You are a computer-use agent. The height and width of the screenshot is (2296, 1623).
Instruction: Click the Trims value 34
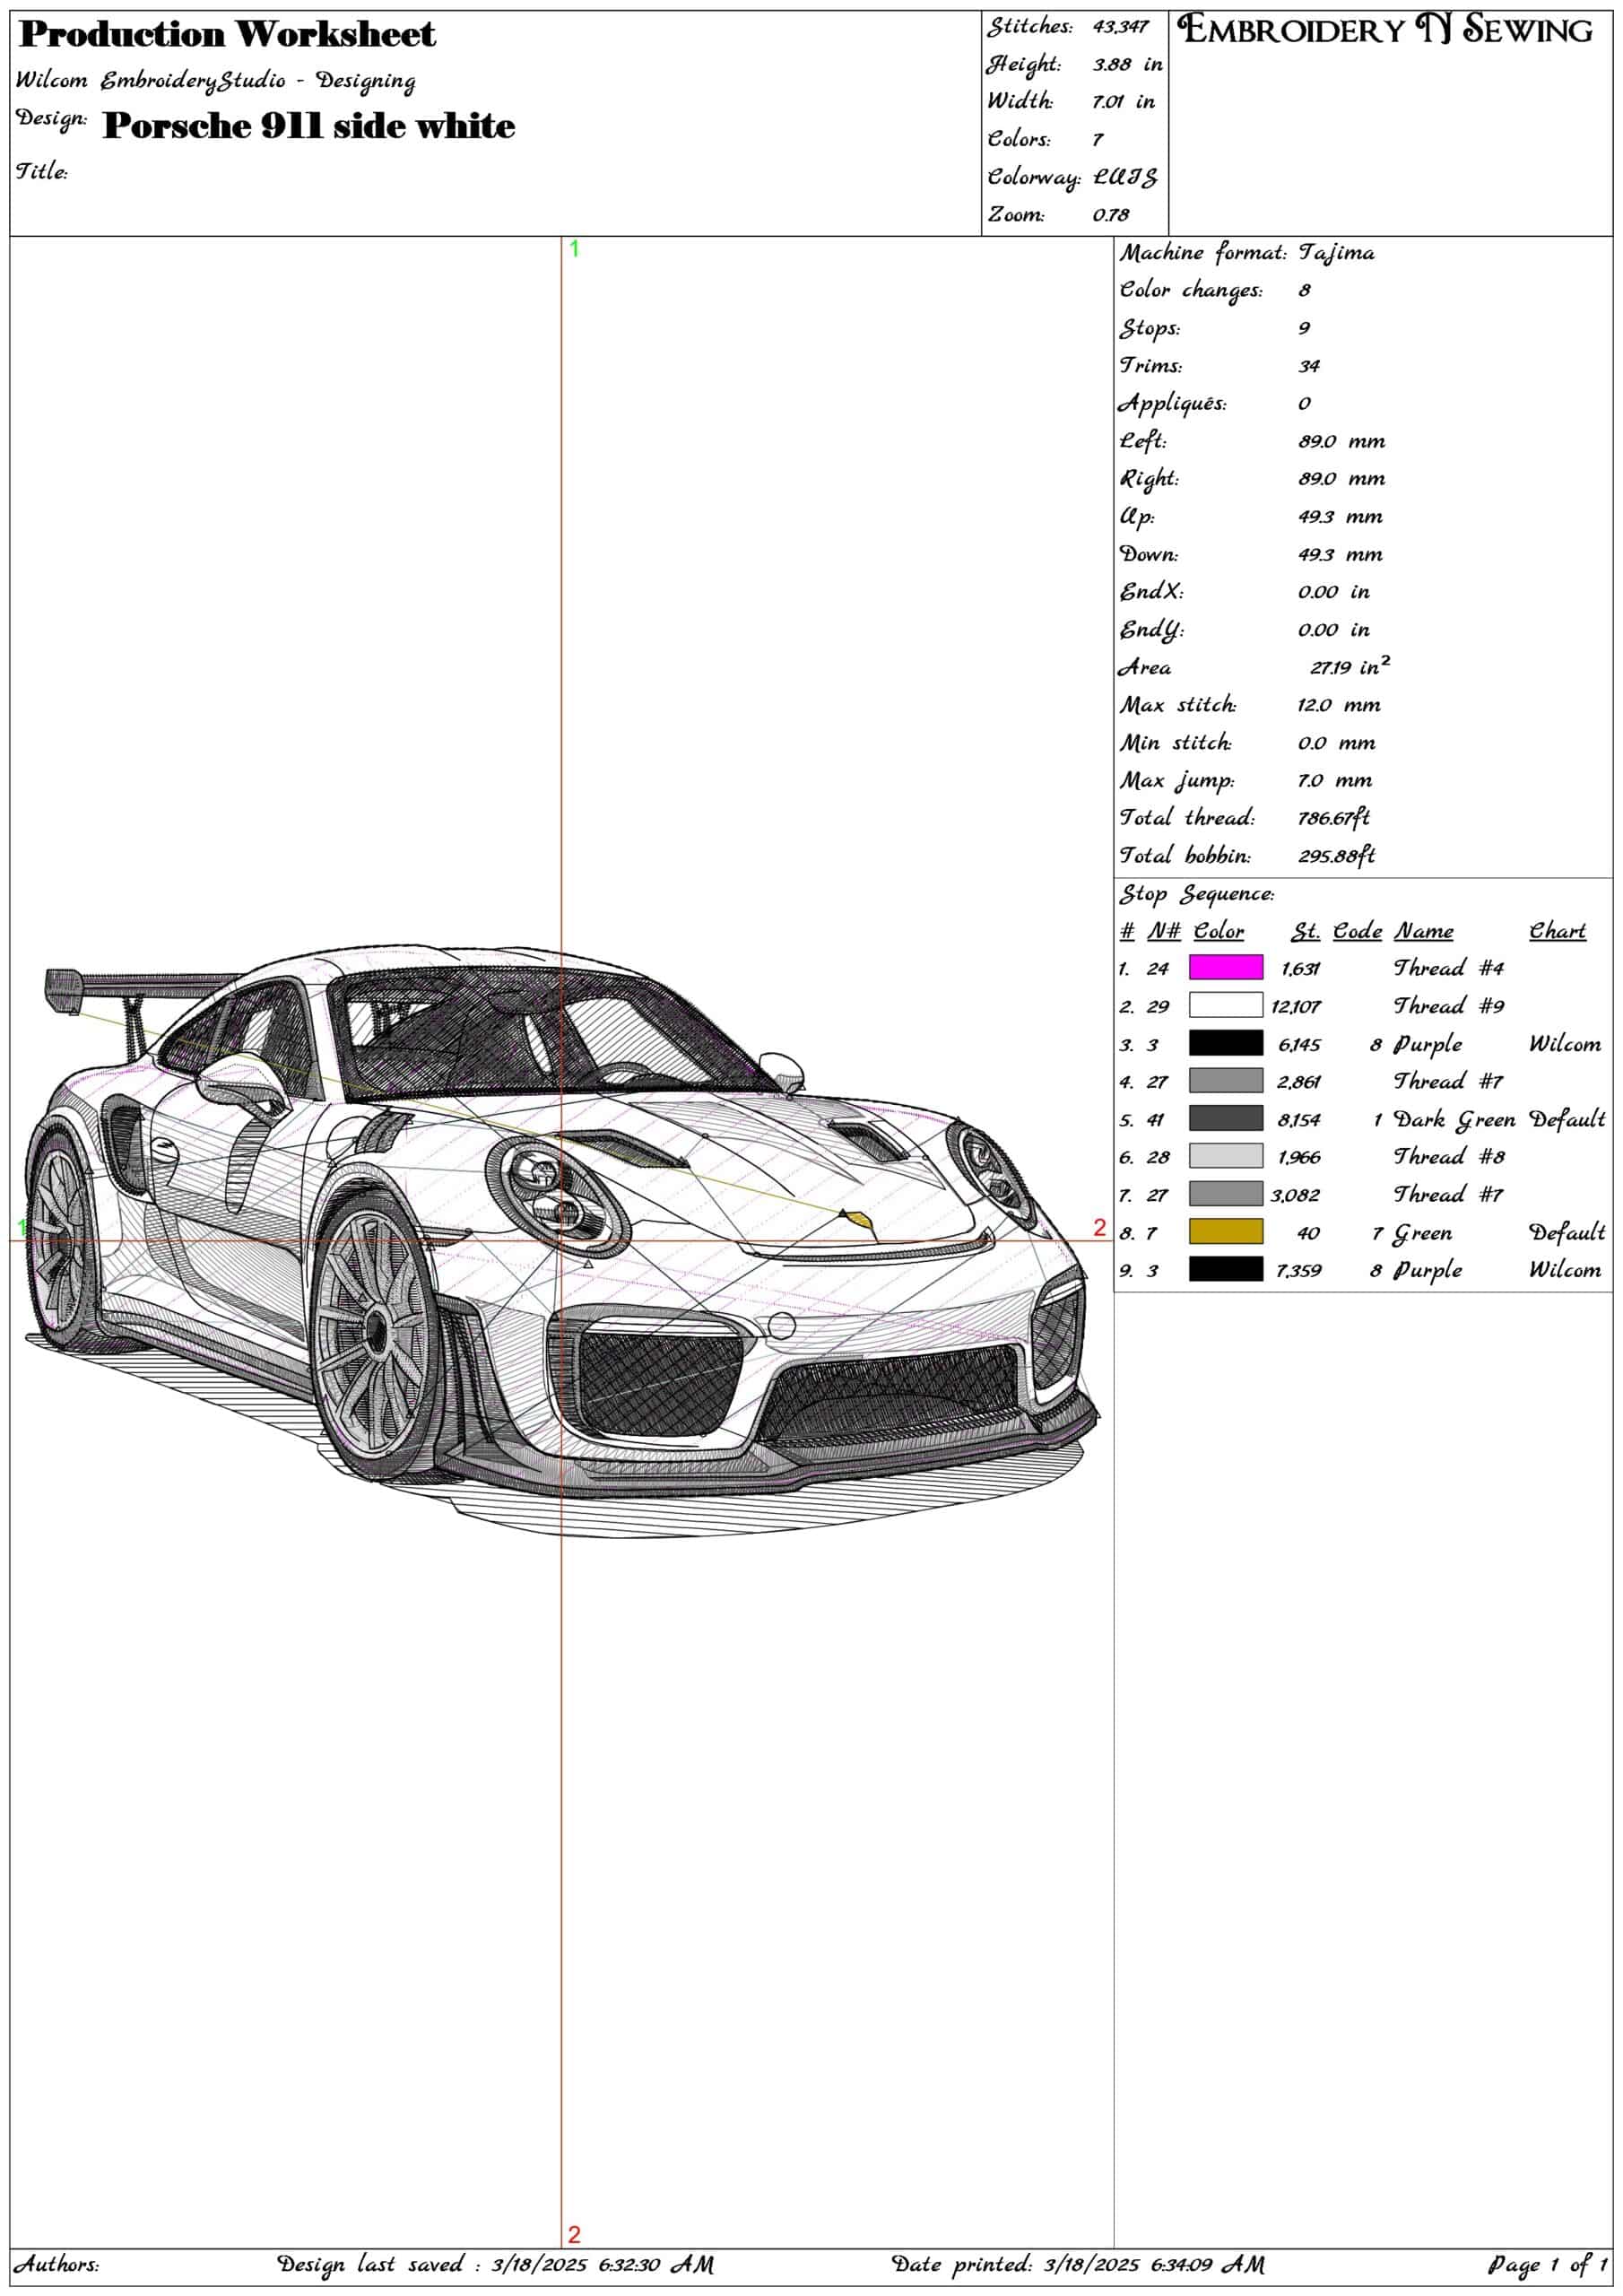pyautogui.click(x=1309, y=366)
